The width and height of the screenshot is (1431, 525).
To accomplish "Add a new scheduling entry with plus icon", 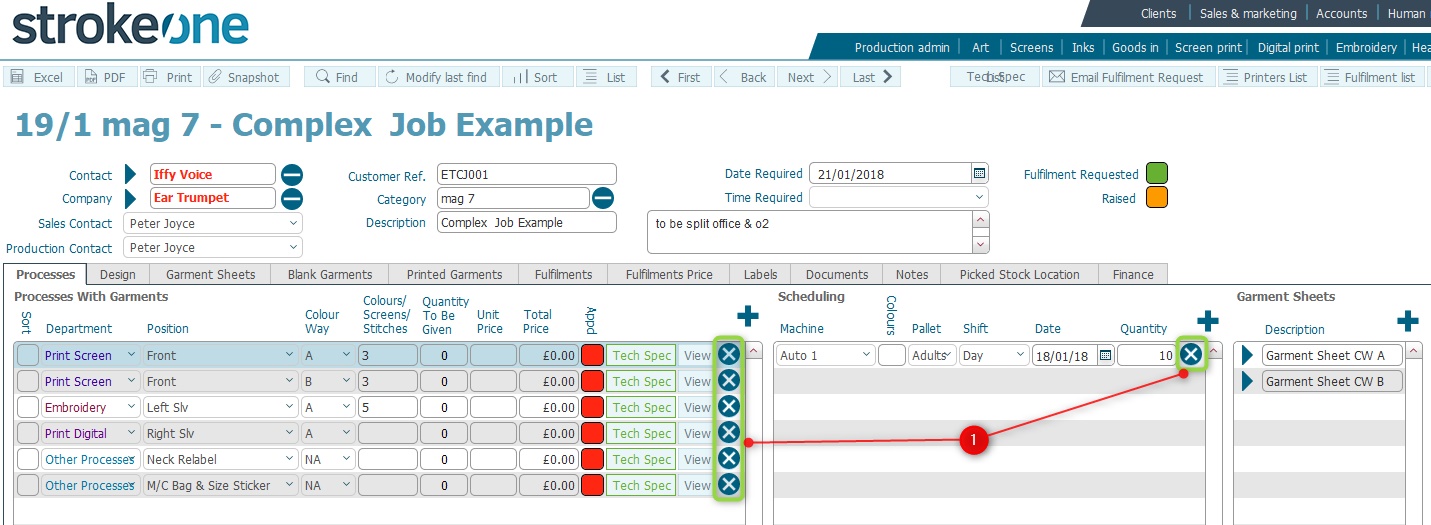I will (1208, 321).
